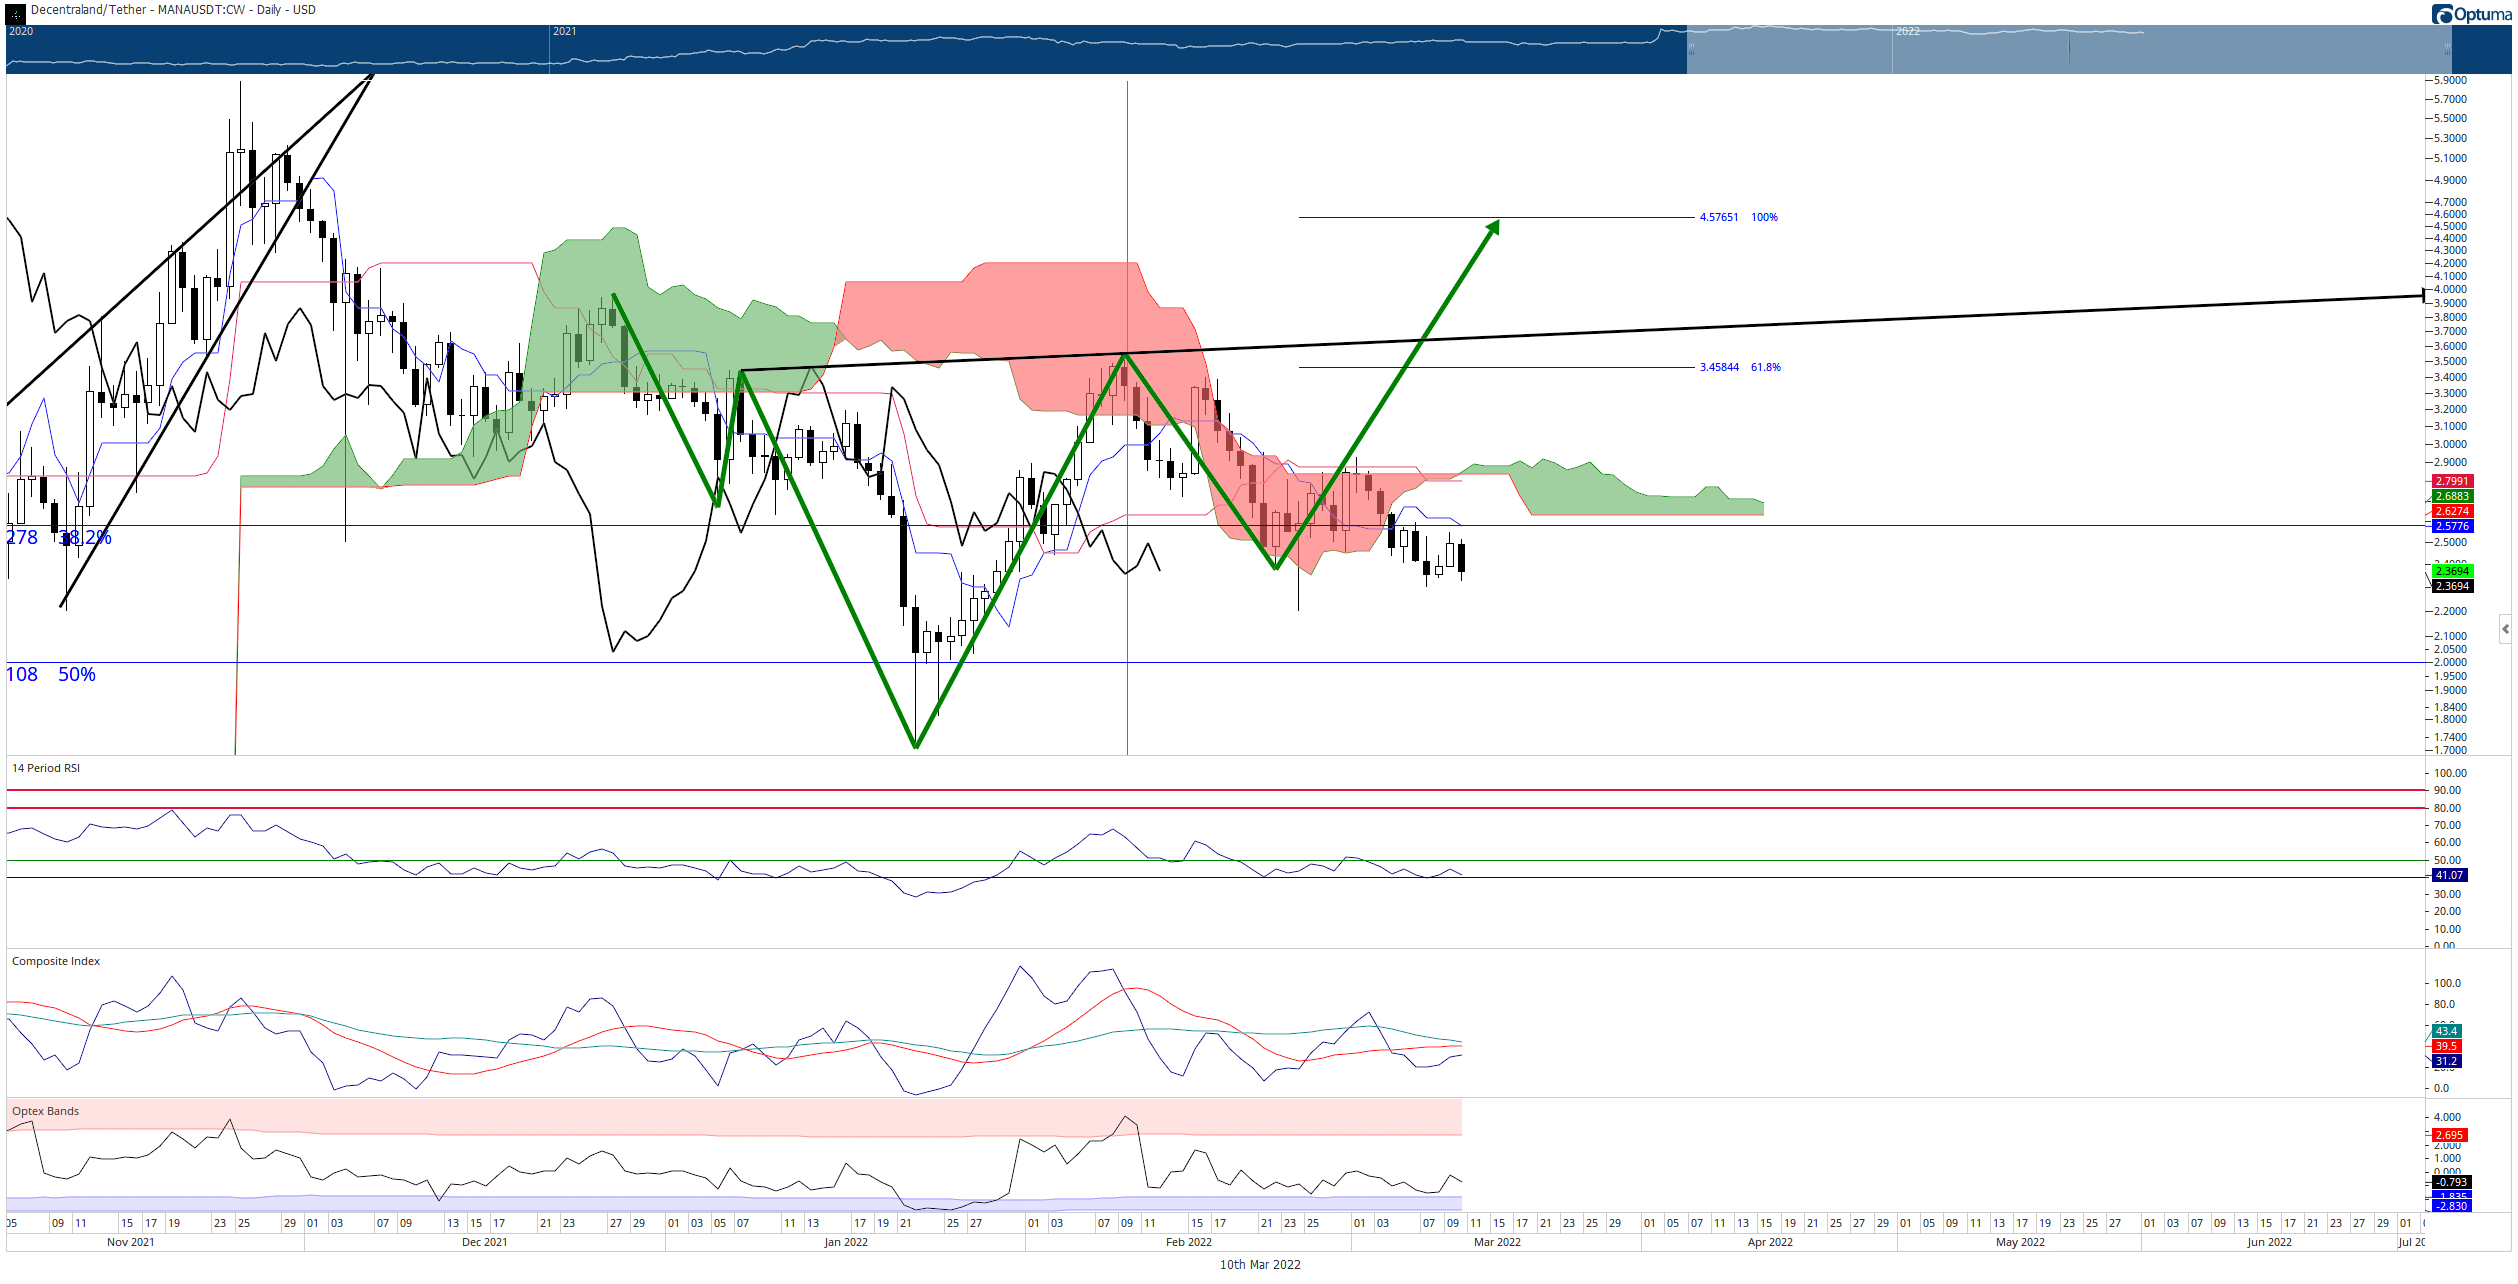Click the 10th Mar 2022 date label
The image size is (2518, 1284).
click(x=1259, y=1265)
